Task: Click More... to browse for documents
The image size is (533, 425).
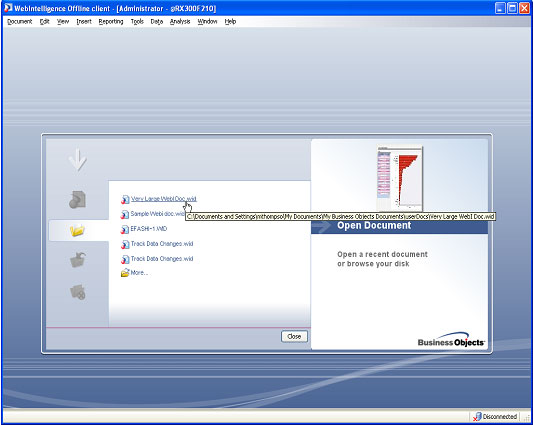Action: (139, 273)
